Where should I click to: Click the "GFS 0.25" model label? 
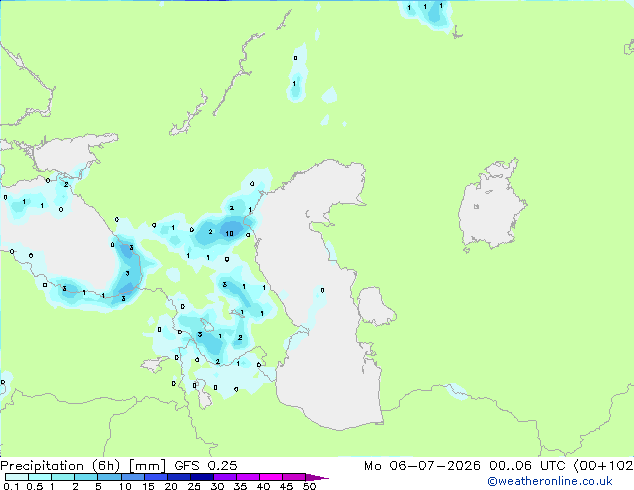tap(206, 466)
